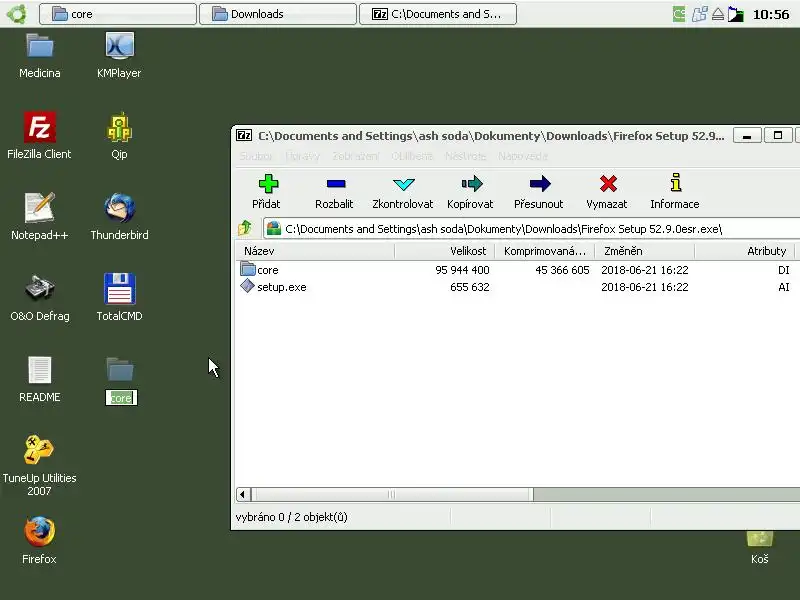
Task: Click the Zkontrolovat test icon
Action: click(x=404, y=184)
